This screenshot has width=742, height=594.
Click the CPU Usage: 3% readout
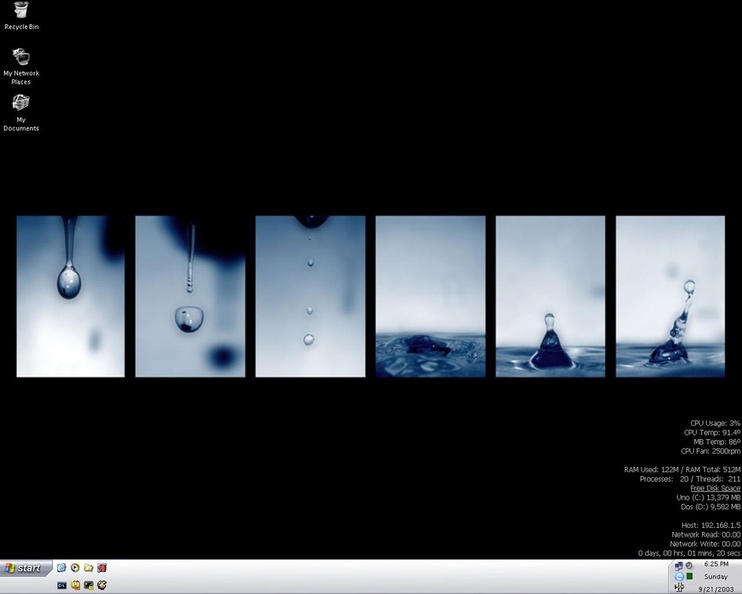[715, 423]
